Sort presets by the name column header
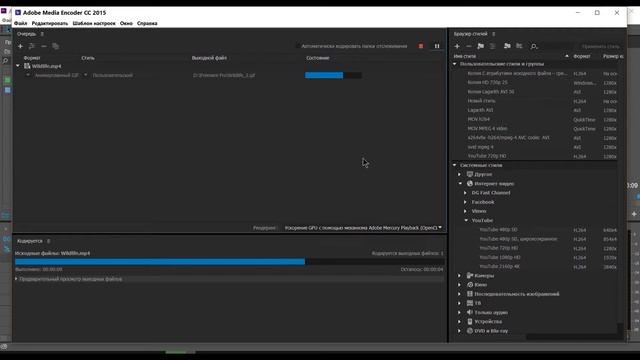The image size is (640, 360). (x=465, y=56)
